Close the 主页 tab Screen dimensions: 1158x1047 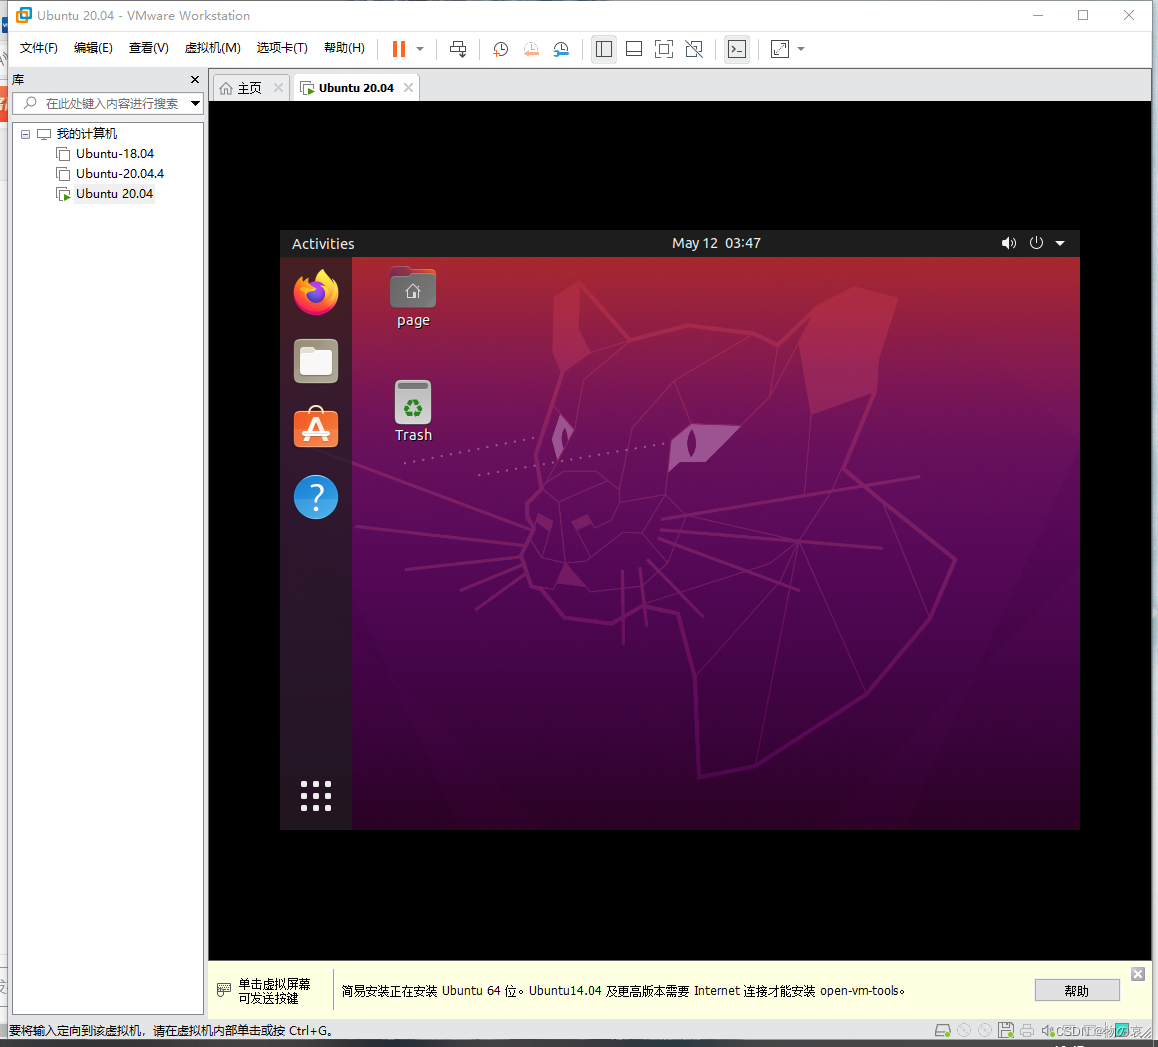tap(278, 88)
